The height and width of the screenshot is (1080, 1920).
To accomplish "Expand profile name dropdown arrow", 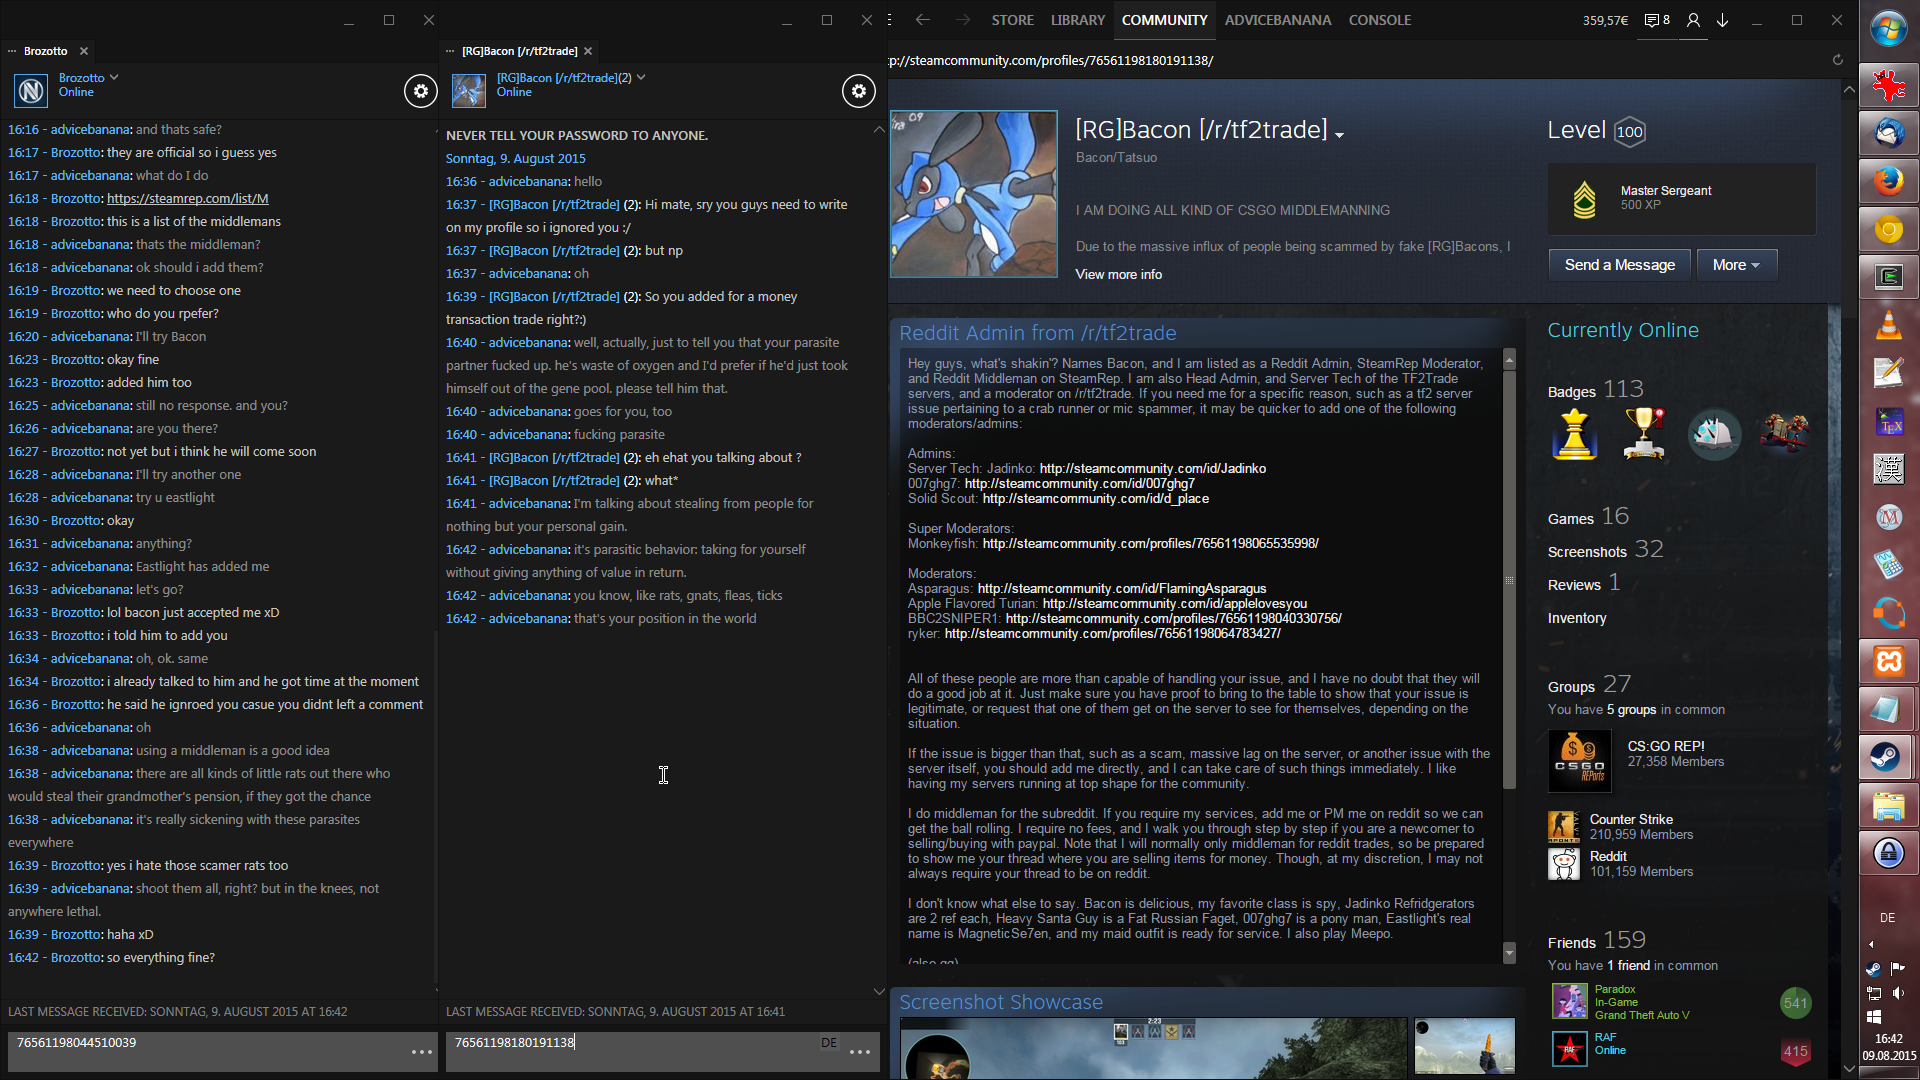I will click(1339, 135).
